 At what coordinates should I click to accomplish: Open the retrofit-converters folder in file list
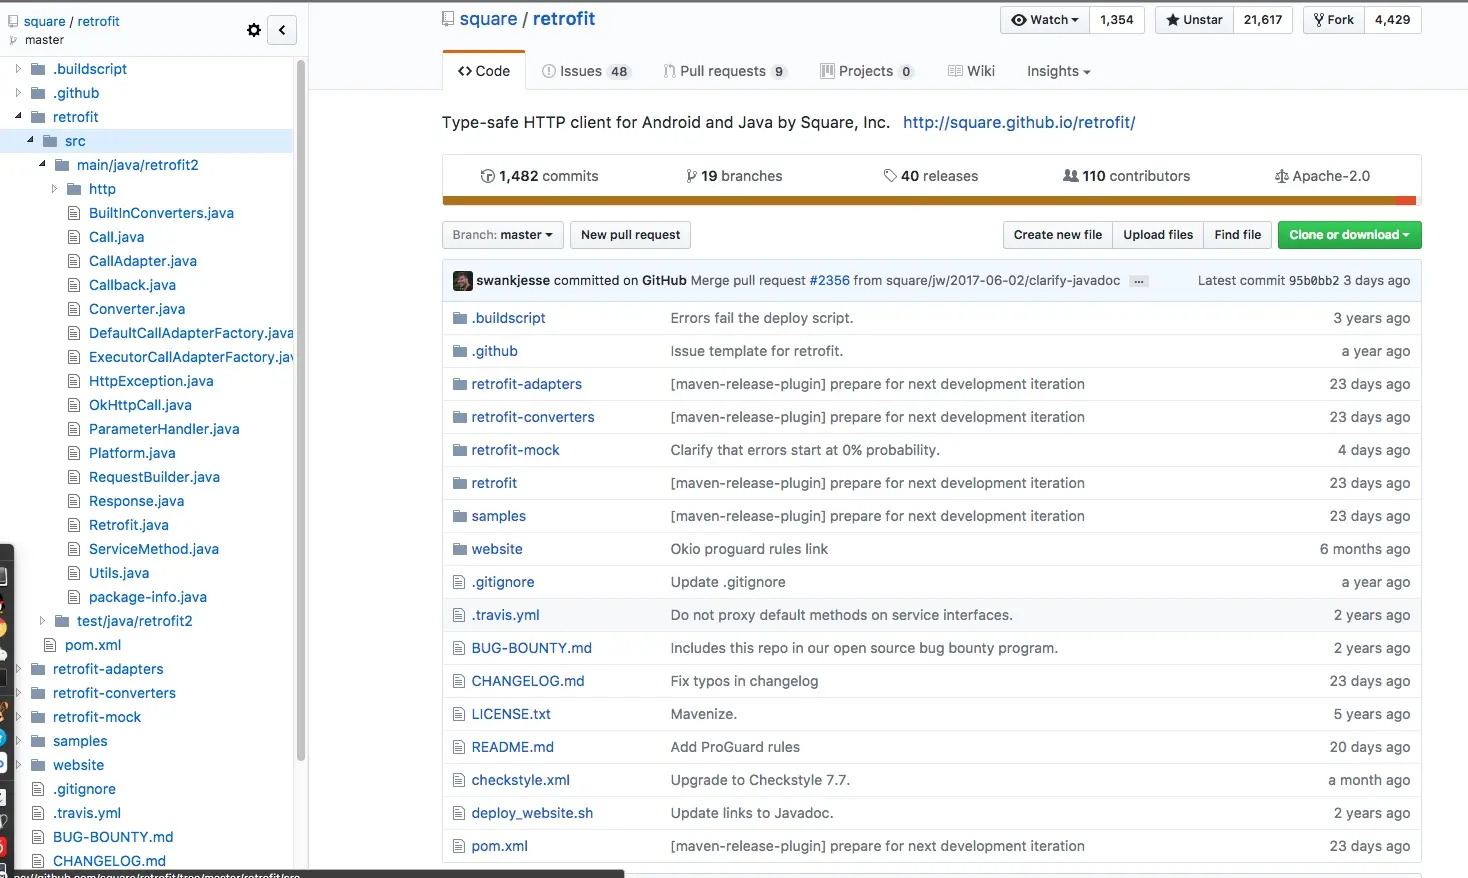[x=533, y=417]
